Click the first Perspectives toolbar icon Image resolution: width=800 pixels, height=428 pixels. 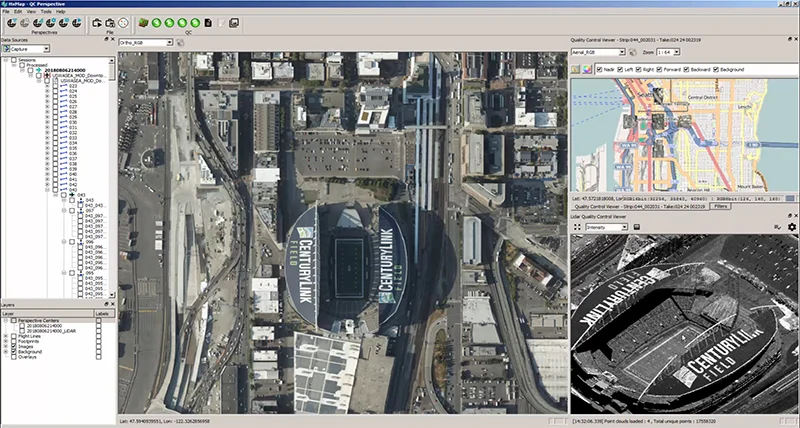coord(11,23)
